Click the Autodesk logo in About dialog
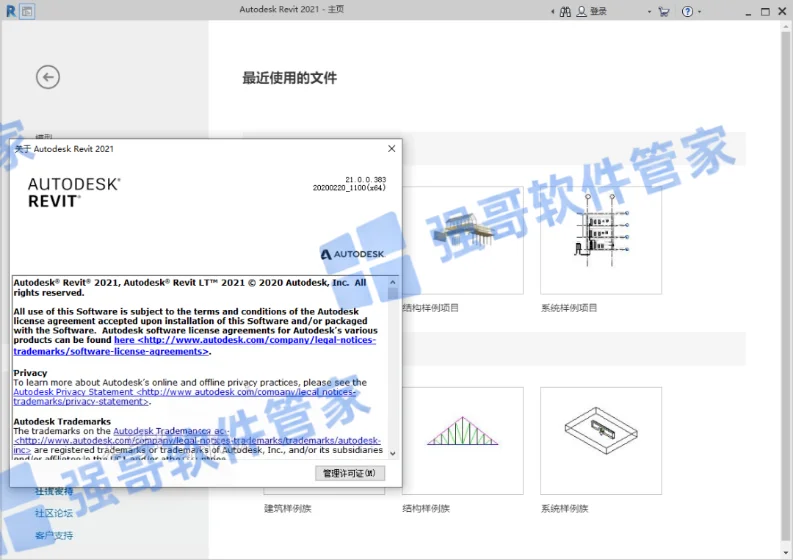 353,254
